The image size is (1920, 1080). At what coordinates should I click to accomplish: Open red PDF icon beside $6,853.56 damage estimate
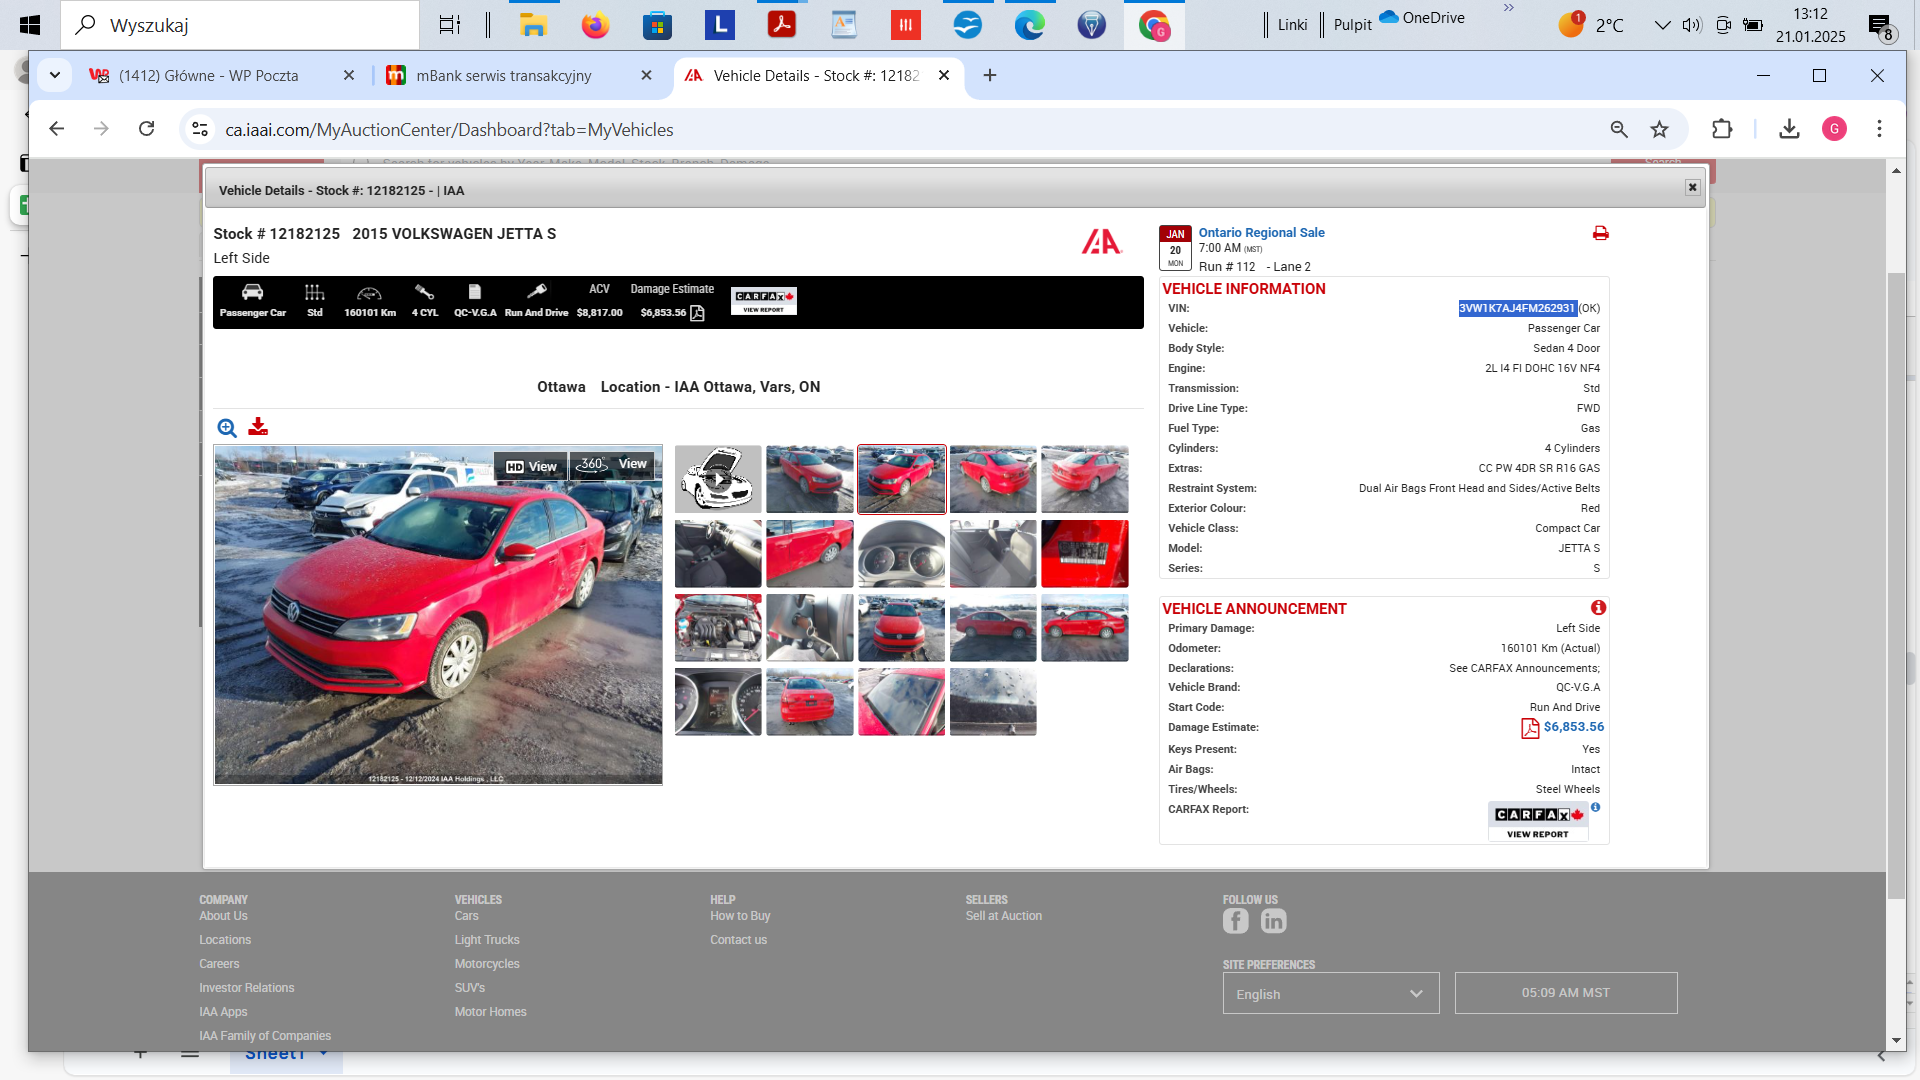pos(1530,728)
